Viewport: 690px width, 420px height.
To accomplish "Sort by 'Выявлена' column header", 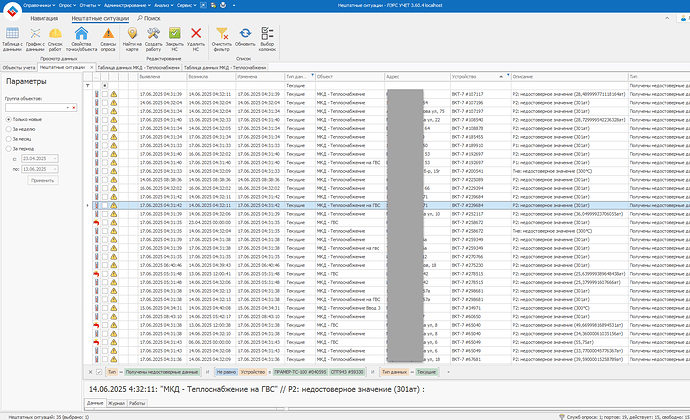I will click(162, 77).
